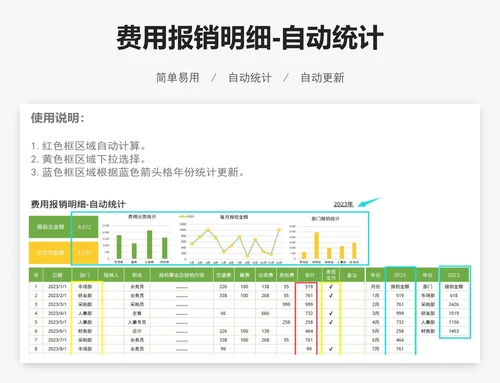Open department dropdown 研发部 in row 2
Image resolution: width=500 pixels, height=383 pixels.
(85, 295)
